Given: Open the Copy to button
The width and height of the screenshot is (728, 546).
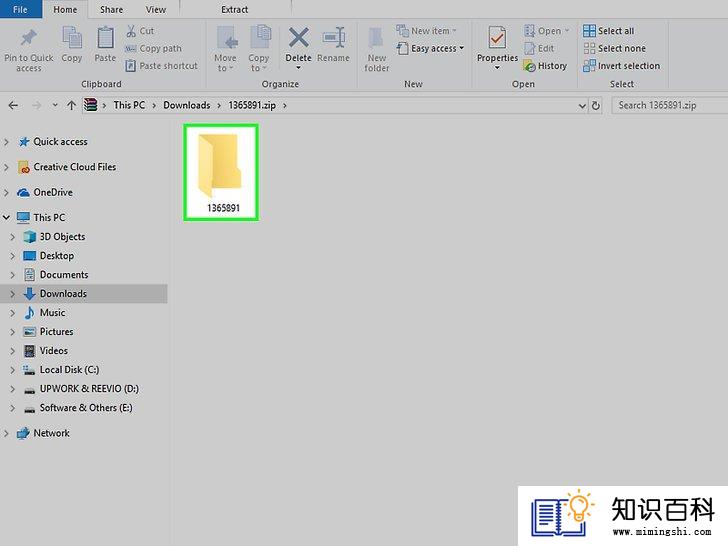Looking at the screenshot, I should tap(259, 49).
